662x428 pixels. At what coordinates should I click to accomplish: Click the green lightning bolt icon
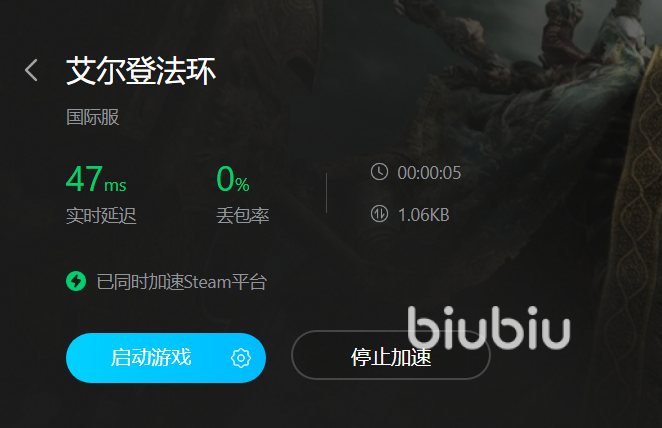[x=76, y=281]
